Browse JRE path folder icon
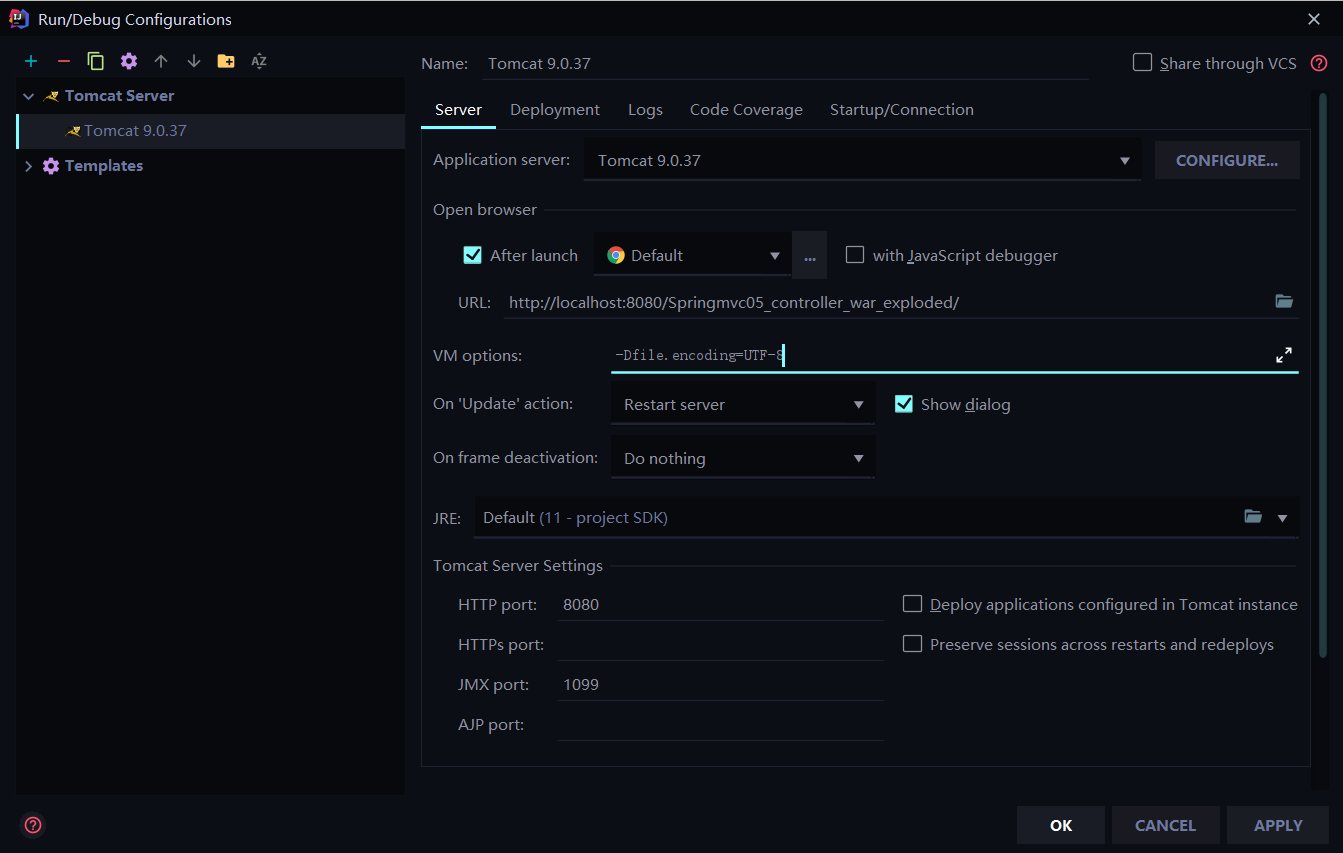Image resolution: width=1343 pixels, height=853 pixels. (1253, 517)
